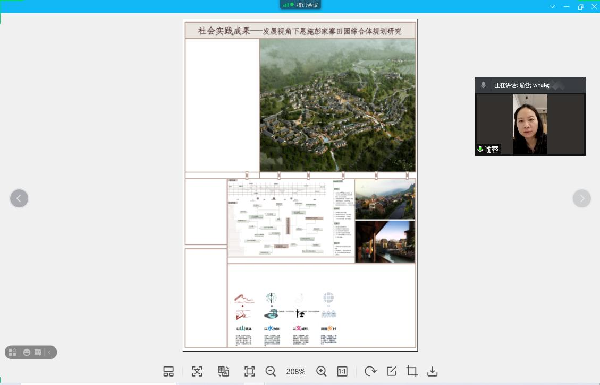600x385 pixels.
Task: Open the thumbnail gallery view icon
Action: pyautogui.click(x=169, y=371)
